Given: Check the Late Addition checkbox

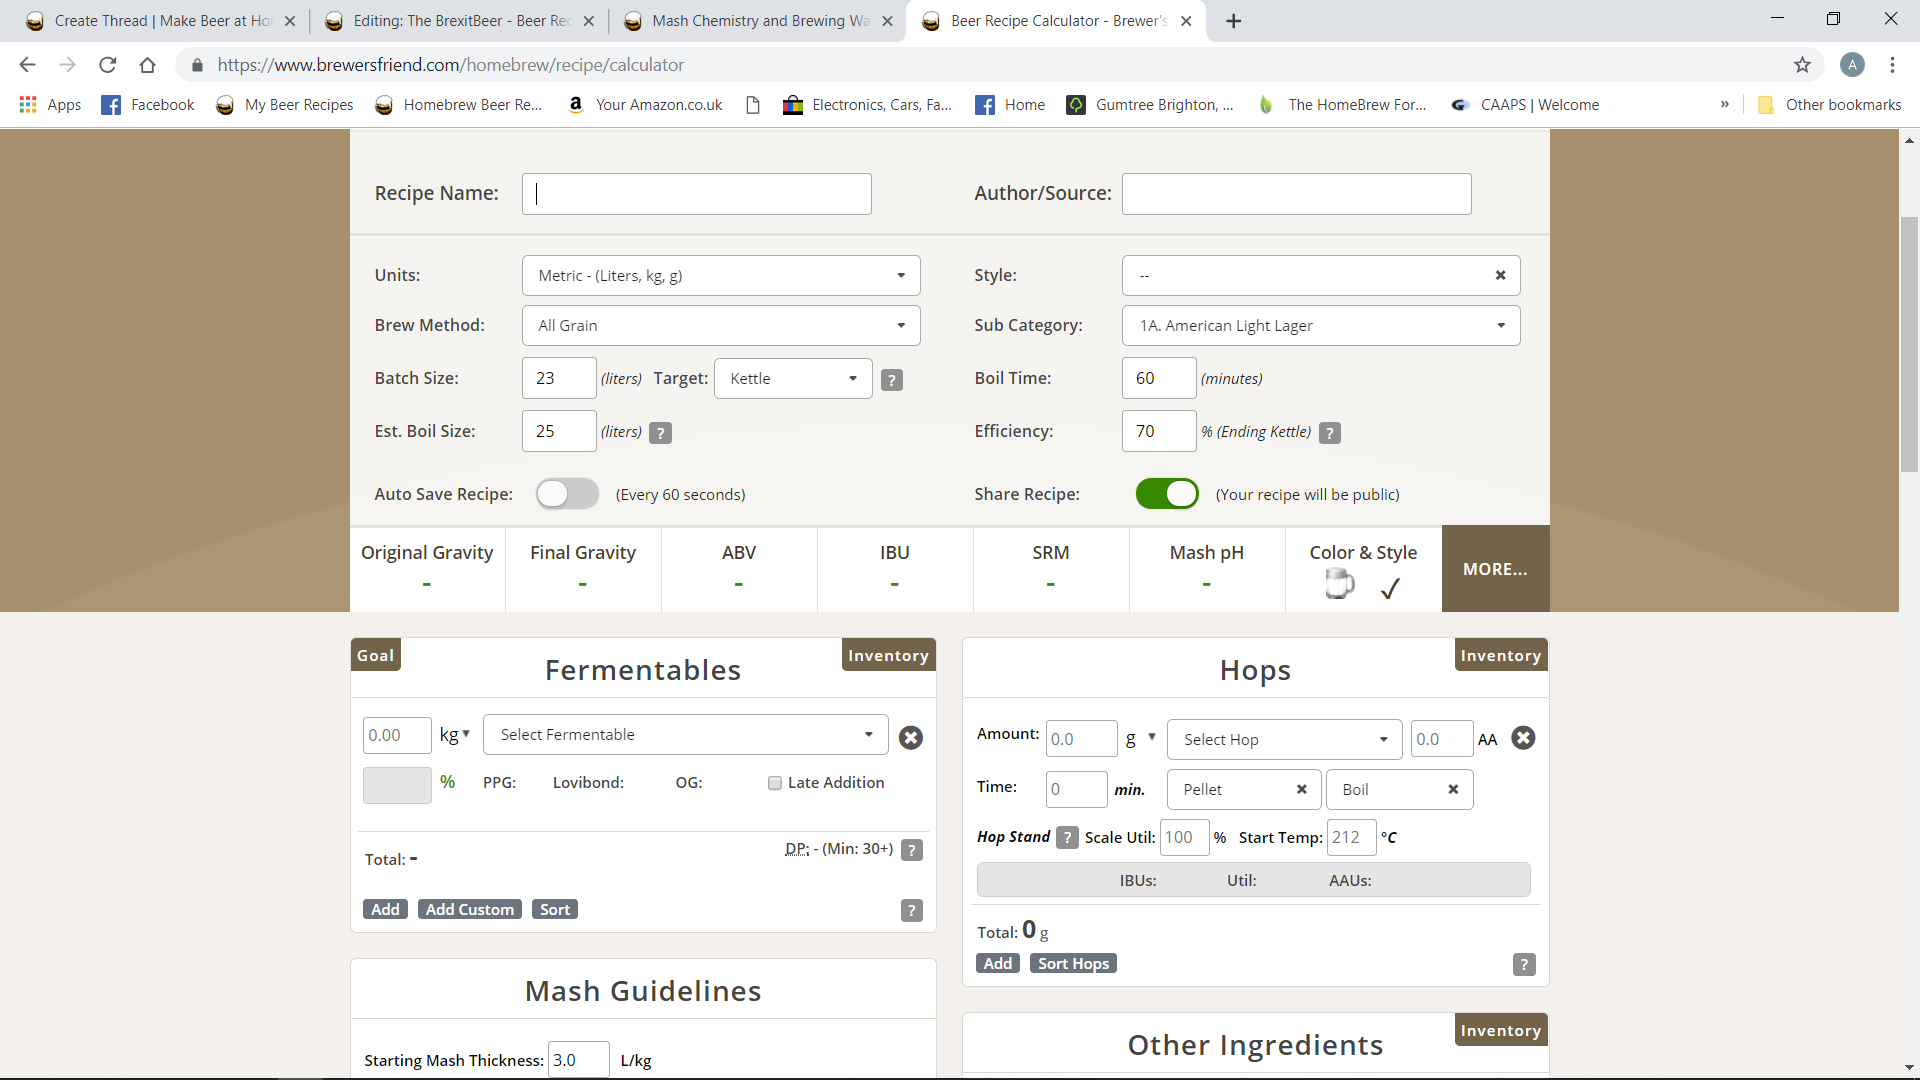Looking at the screenshot, I should pos(775,783).
